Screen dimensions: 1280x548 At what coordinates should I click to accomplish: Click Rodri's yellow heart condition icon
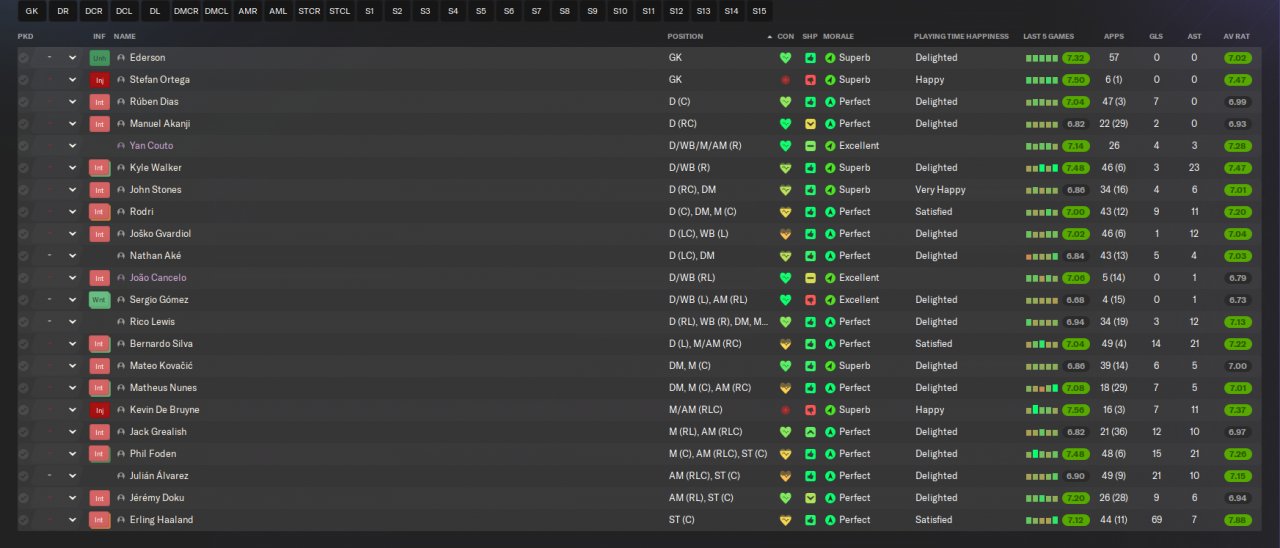pyautogui.click(x=785, y=212)
